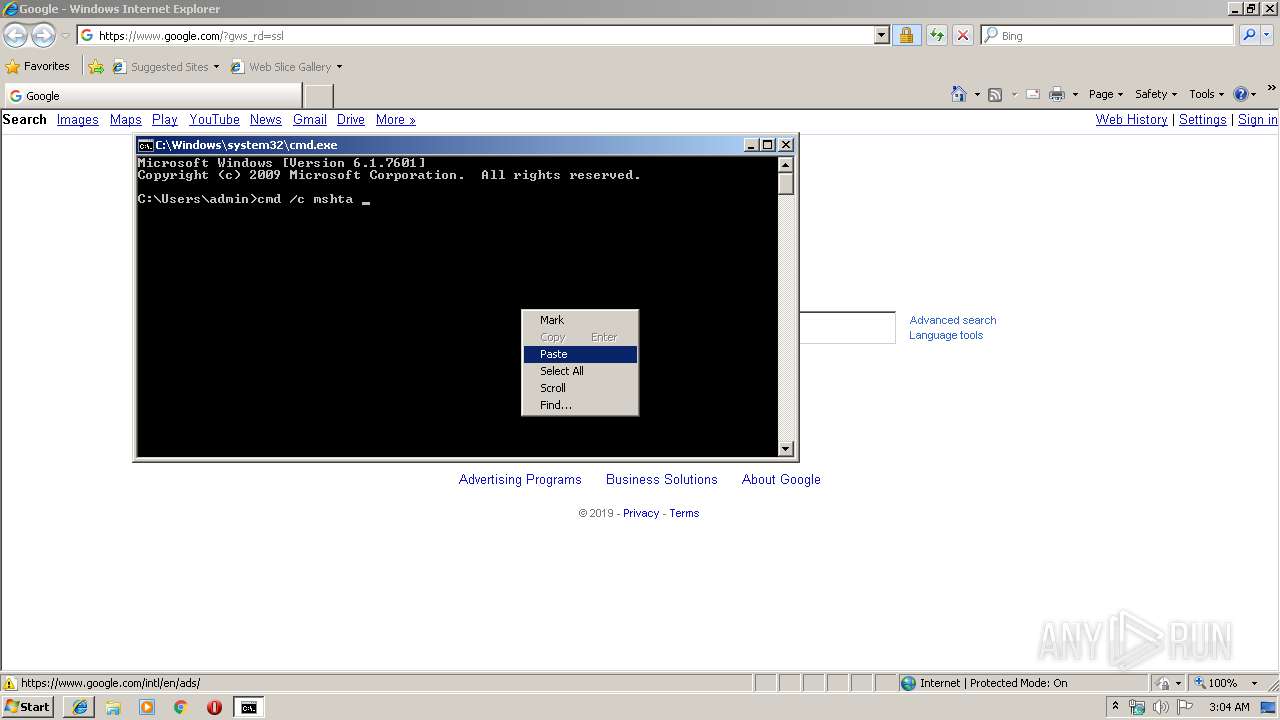This screenshot has height=720, width=1280.
Task: Click the cmd window title bar icon
Action: point(145,145)
